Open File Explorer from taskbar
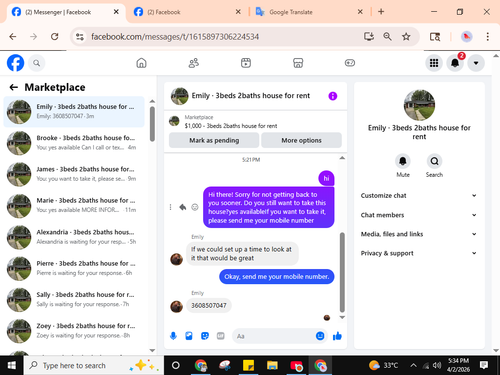Image resolution: width=500 pixels, height=375 pixels. point(272,366)
